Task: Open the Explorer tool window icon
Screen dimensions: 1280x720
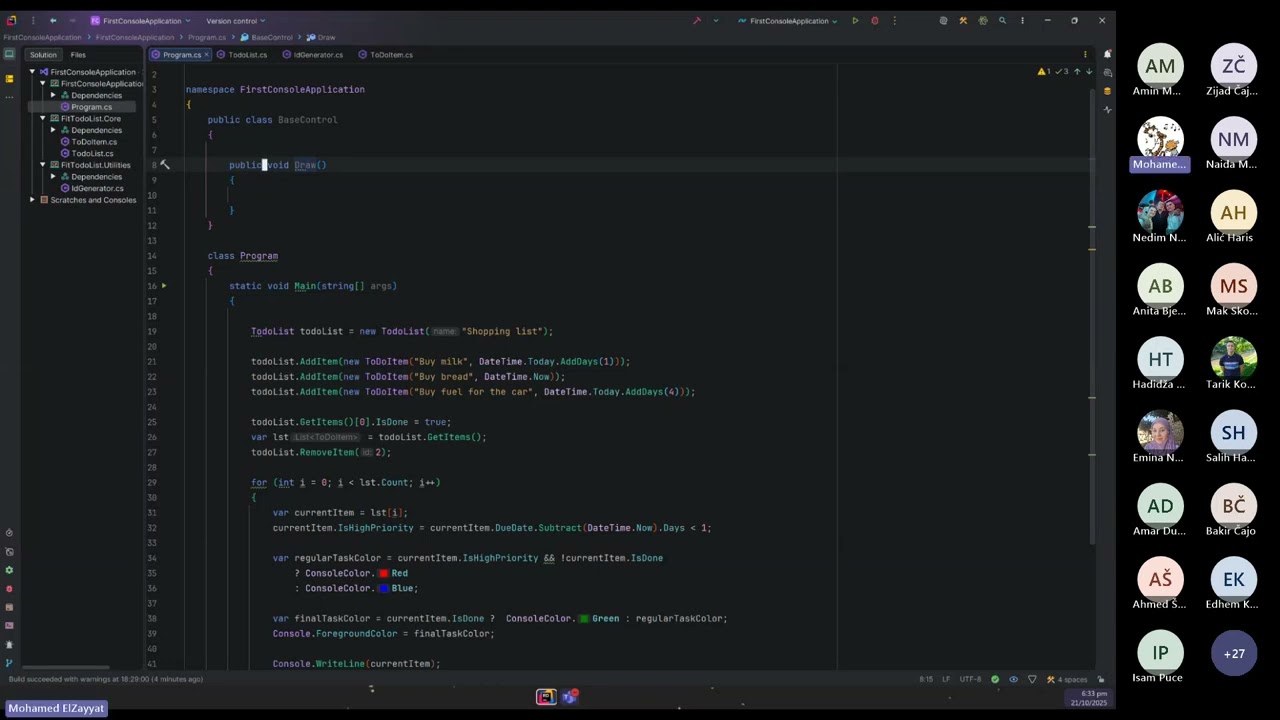Action: coord(10,55)
